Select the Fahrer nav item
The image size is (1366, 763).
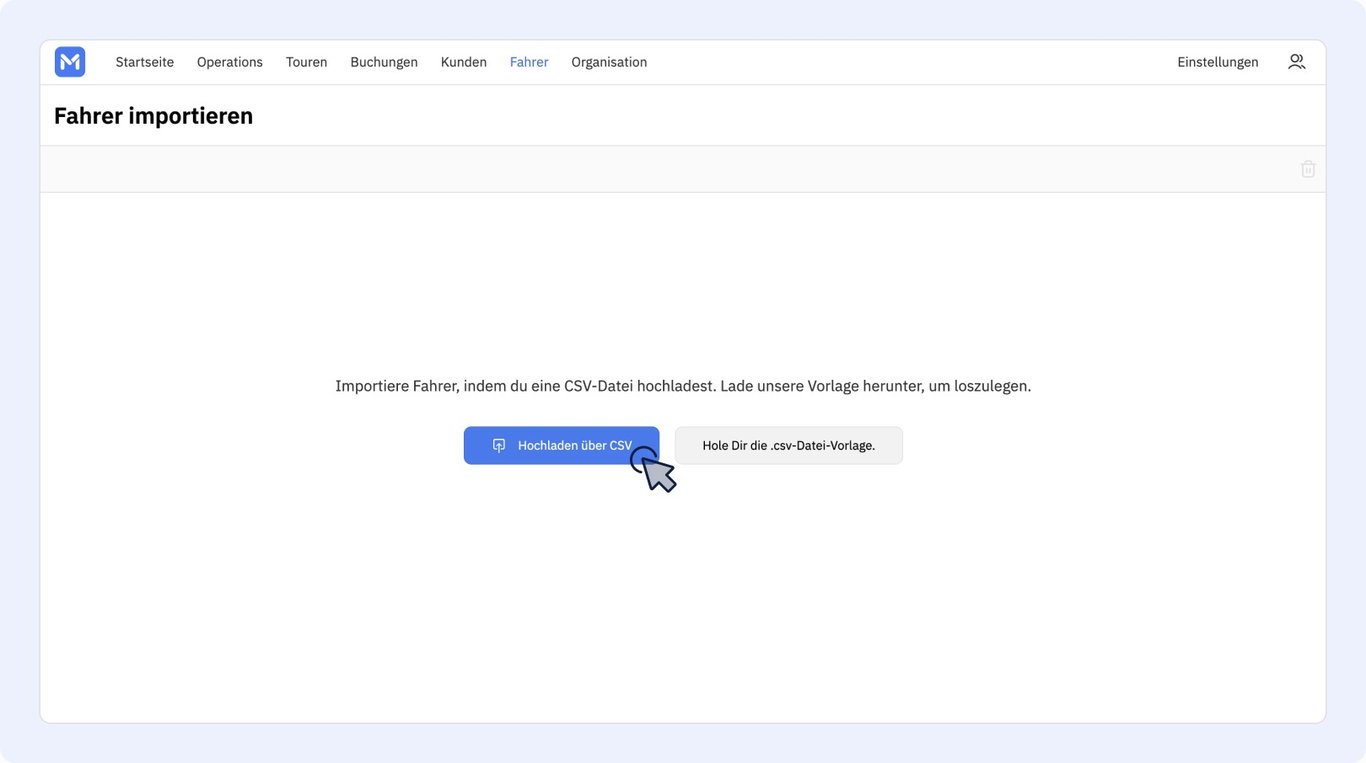pyautogui.click(x=529, y=62)
